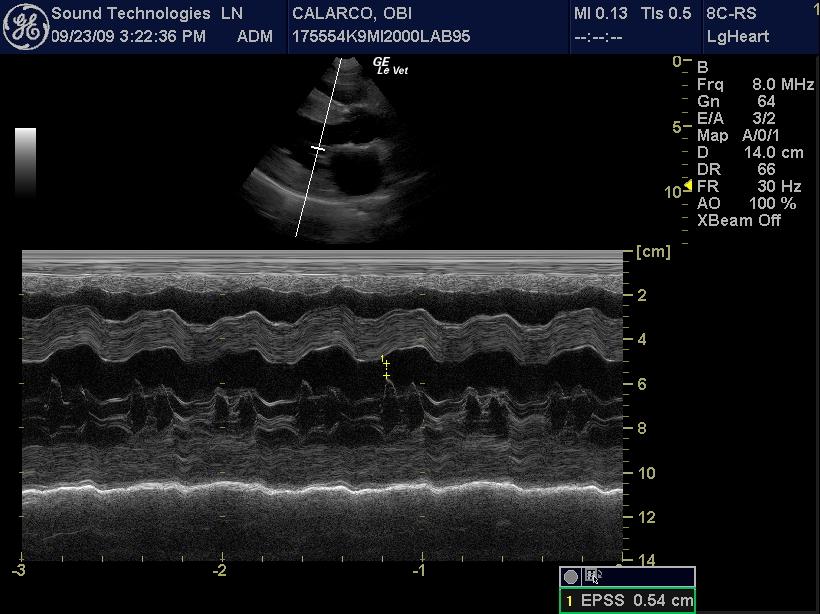
Task: Click the yellow EPSS caliper marker on trace
Action: pos(385,367)
